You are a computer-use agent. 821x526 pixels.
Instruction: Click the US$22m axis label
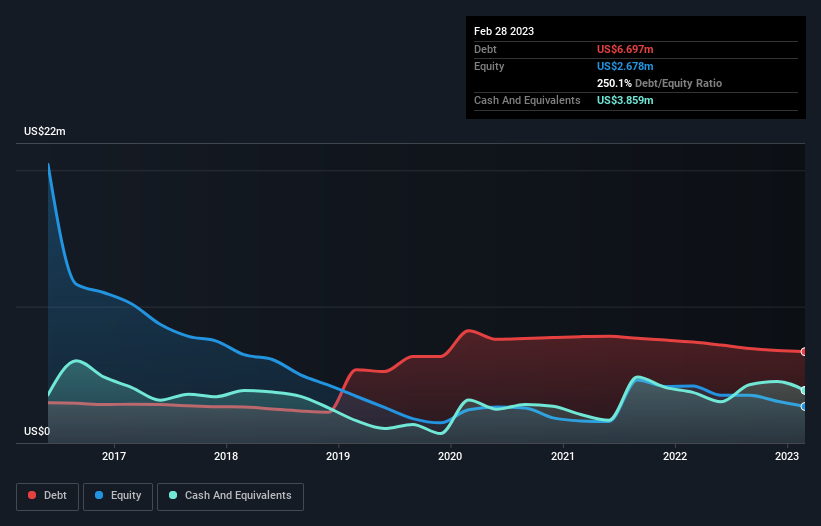coord(45,131)
